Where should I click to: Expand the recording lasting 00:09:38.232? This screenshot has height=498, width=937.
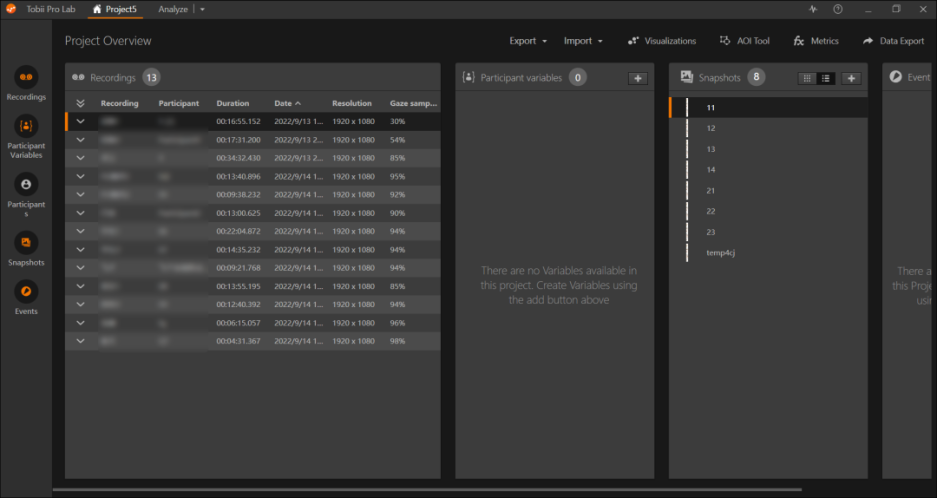point(80,194)
